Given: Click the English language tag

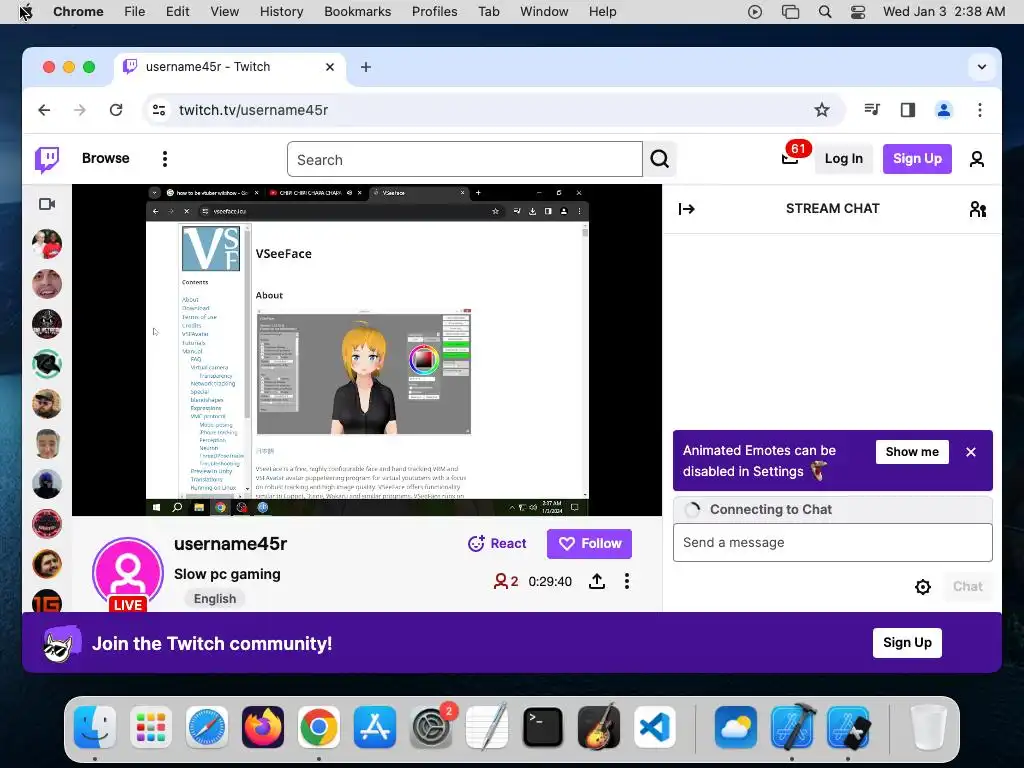Looking at the screenshot, I should coord(215,599).
